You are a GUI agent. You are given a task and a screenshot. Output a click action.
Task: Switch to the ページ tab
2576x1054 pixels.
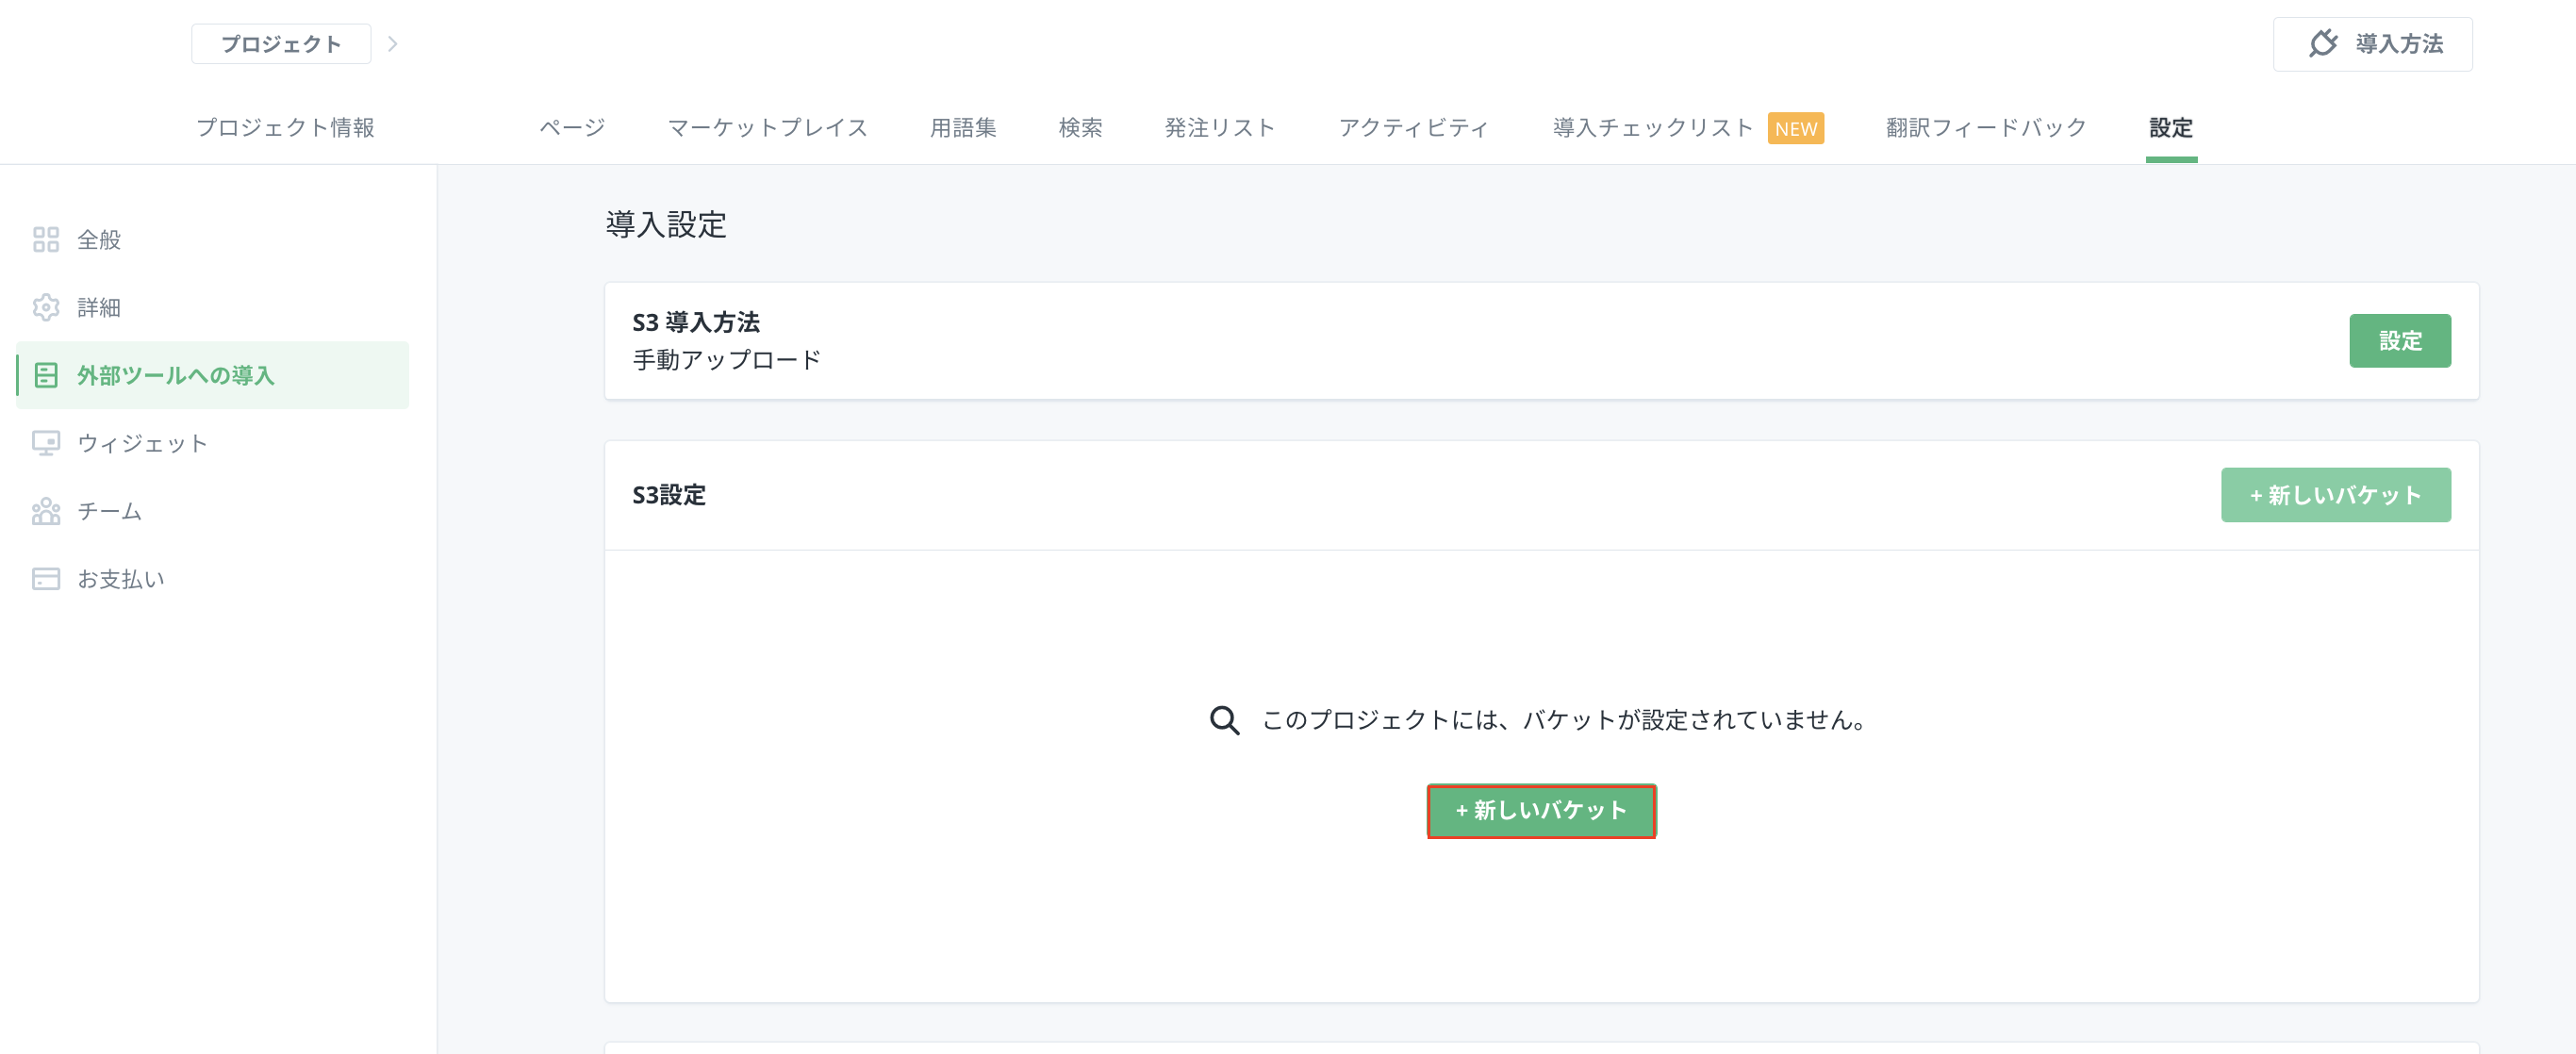pos(572,128)
